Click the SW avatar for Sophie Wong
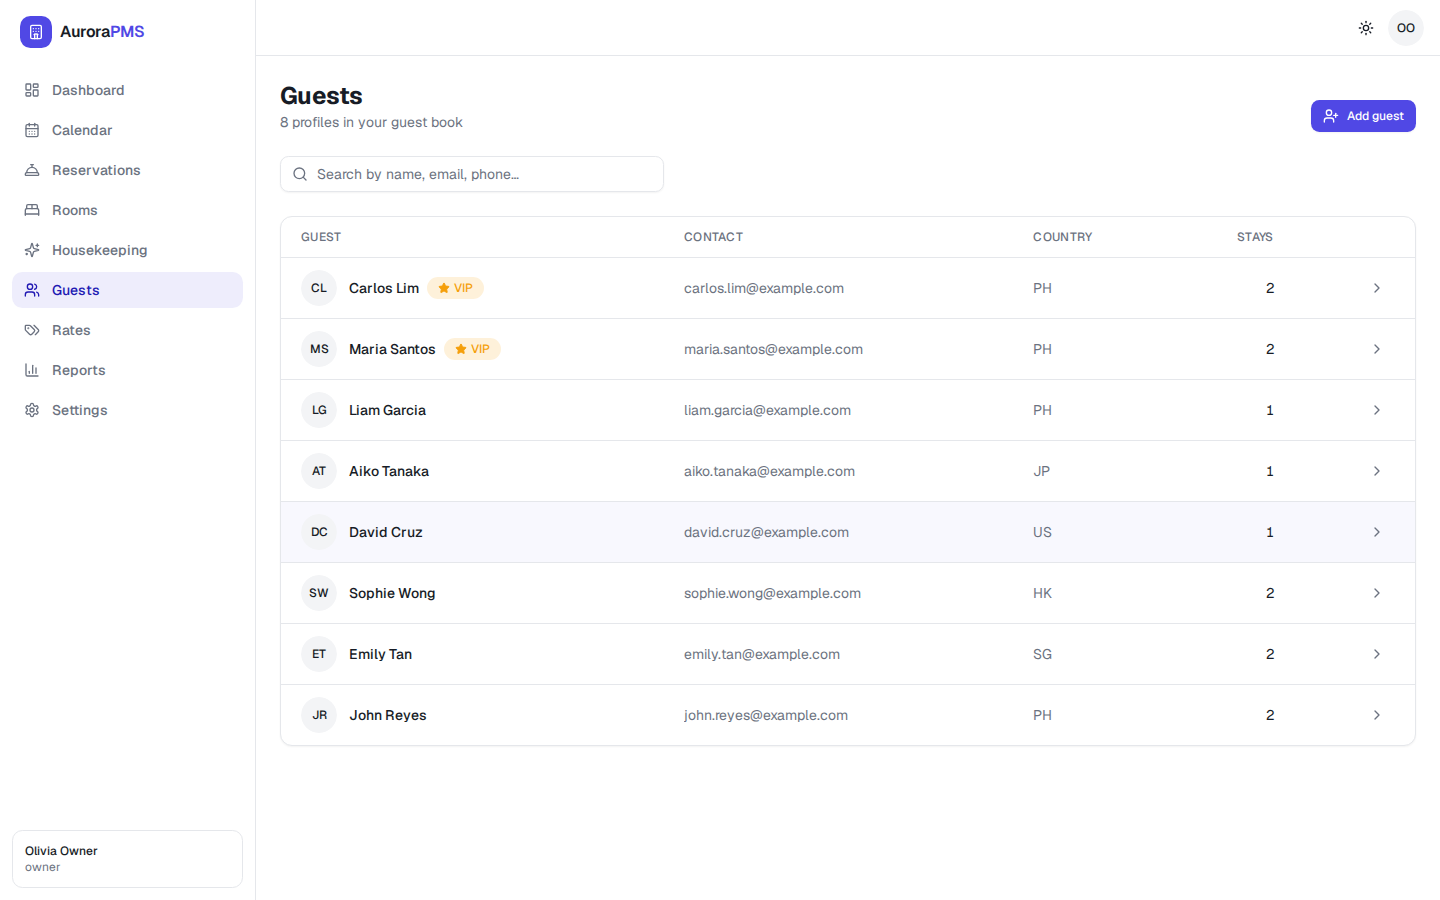This screenshot has width=1440, height=900. [x=319, y=593]
